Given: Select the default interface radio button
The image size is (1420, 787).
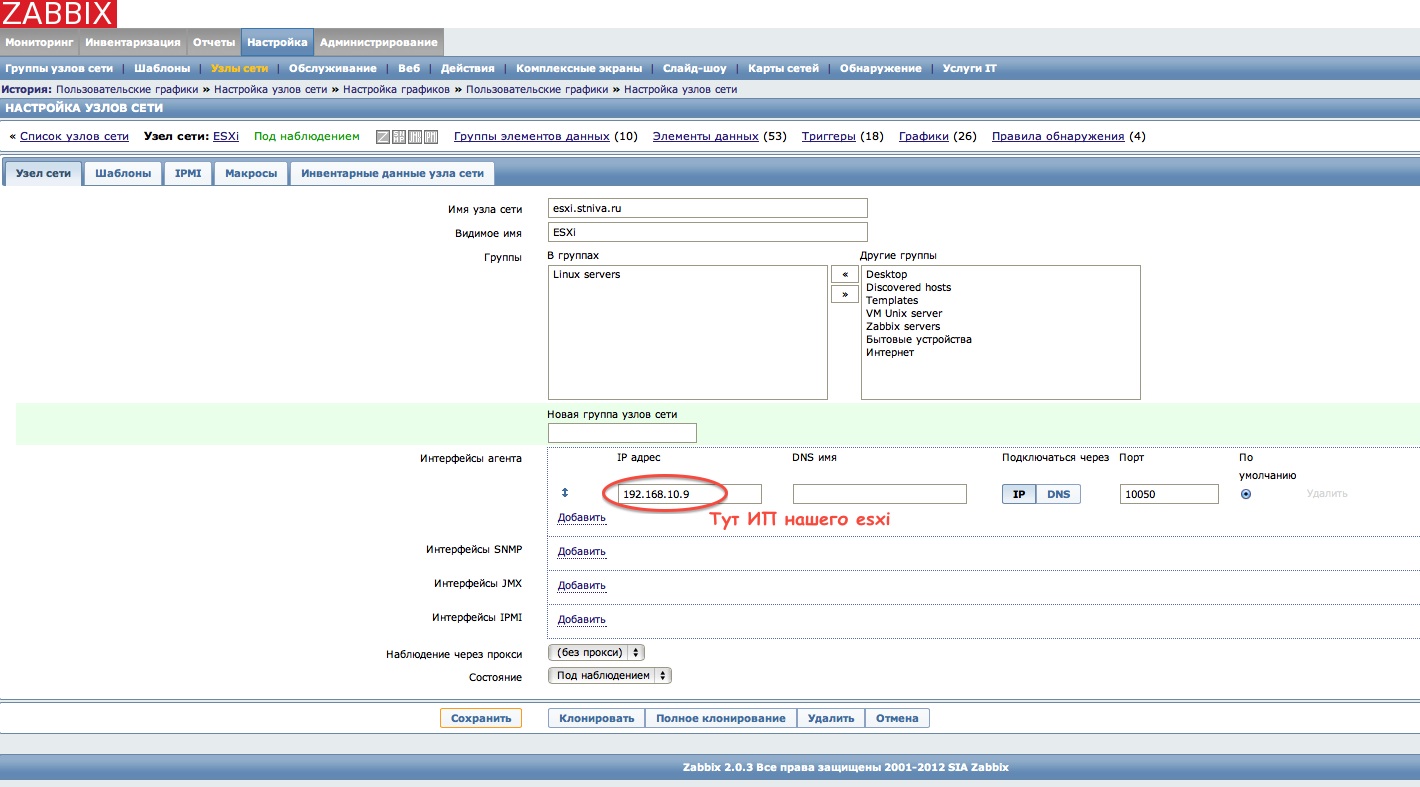Looking at the screenshot, I should tap(1246, 494).
